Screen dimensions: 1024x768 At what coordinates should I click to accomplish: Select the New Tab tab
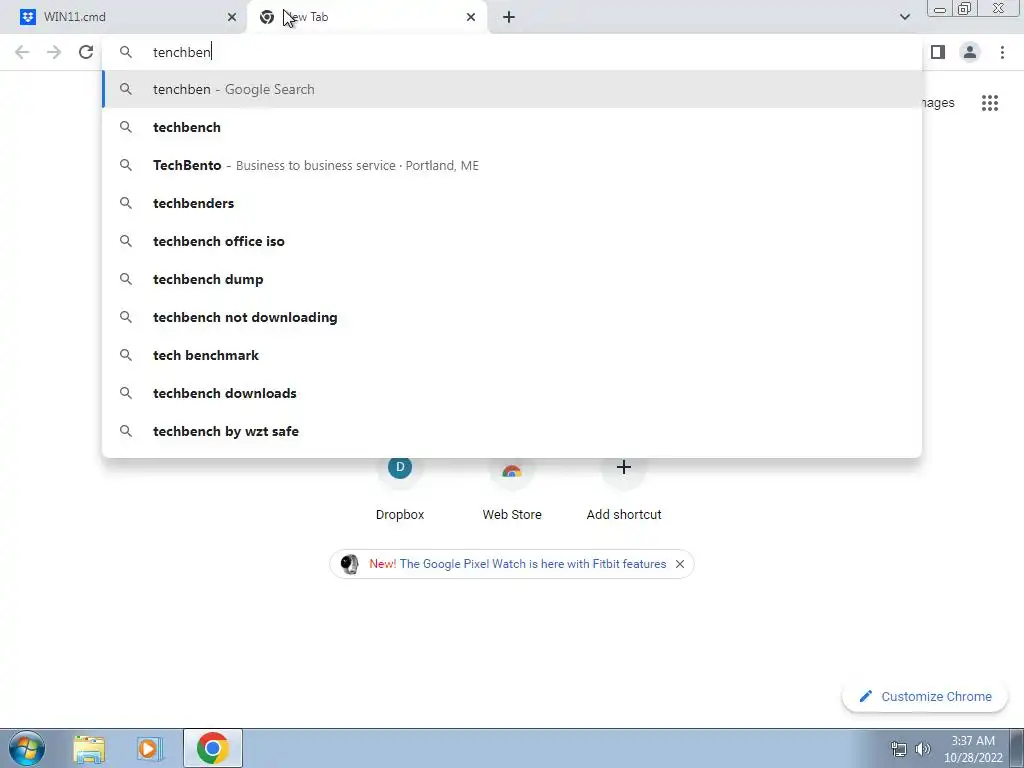[367, 17]
